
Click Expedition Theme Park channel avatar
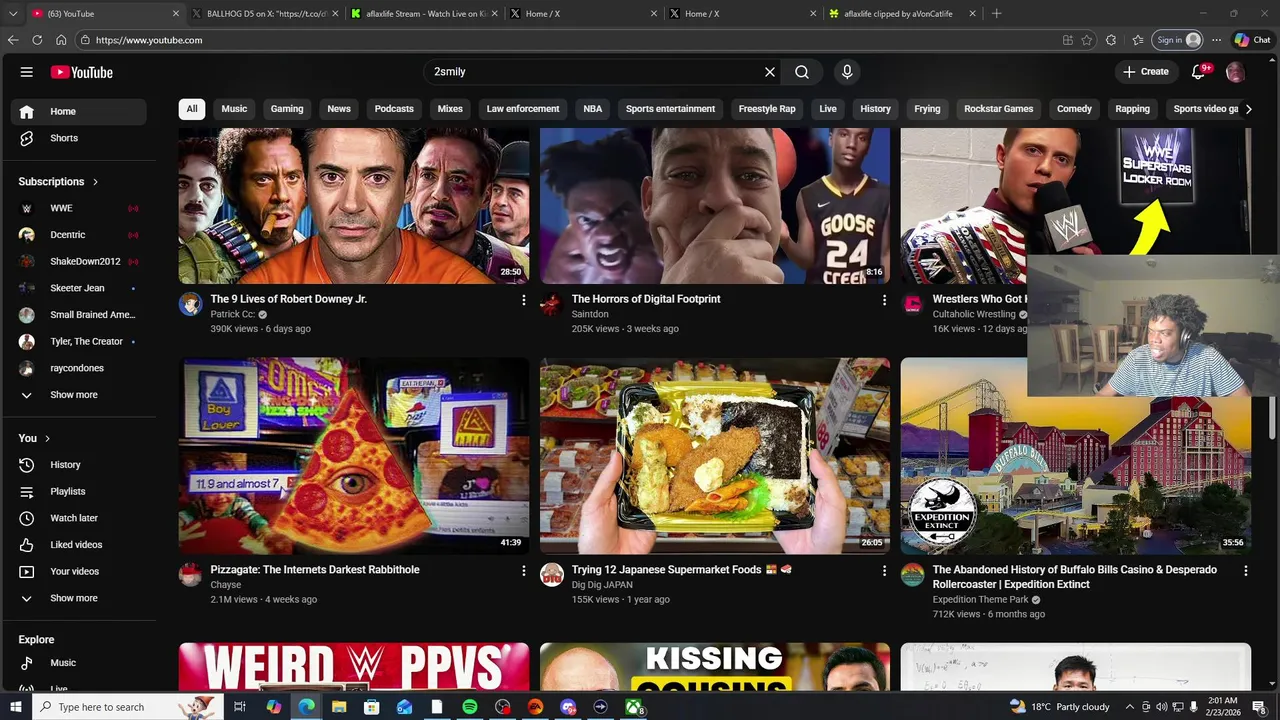click(912, 574)
